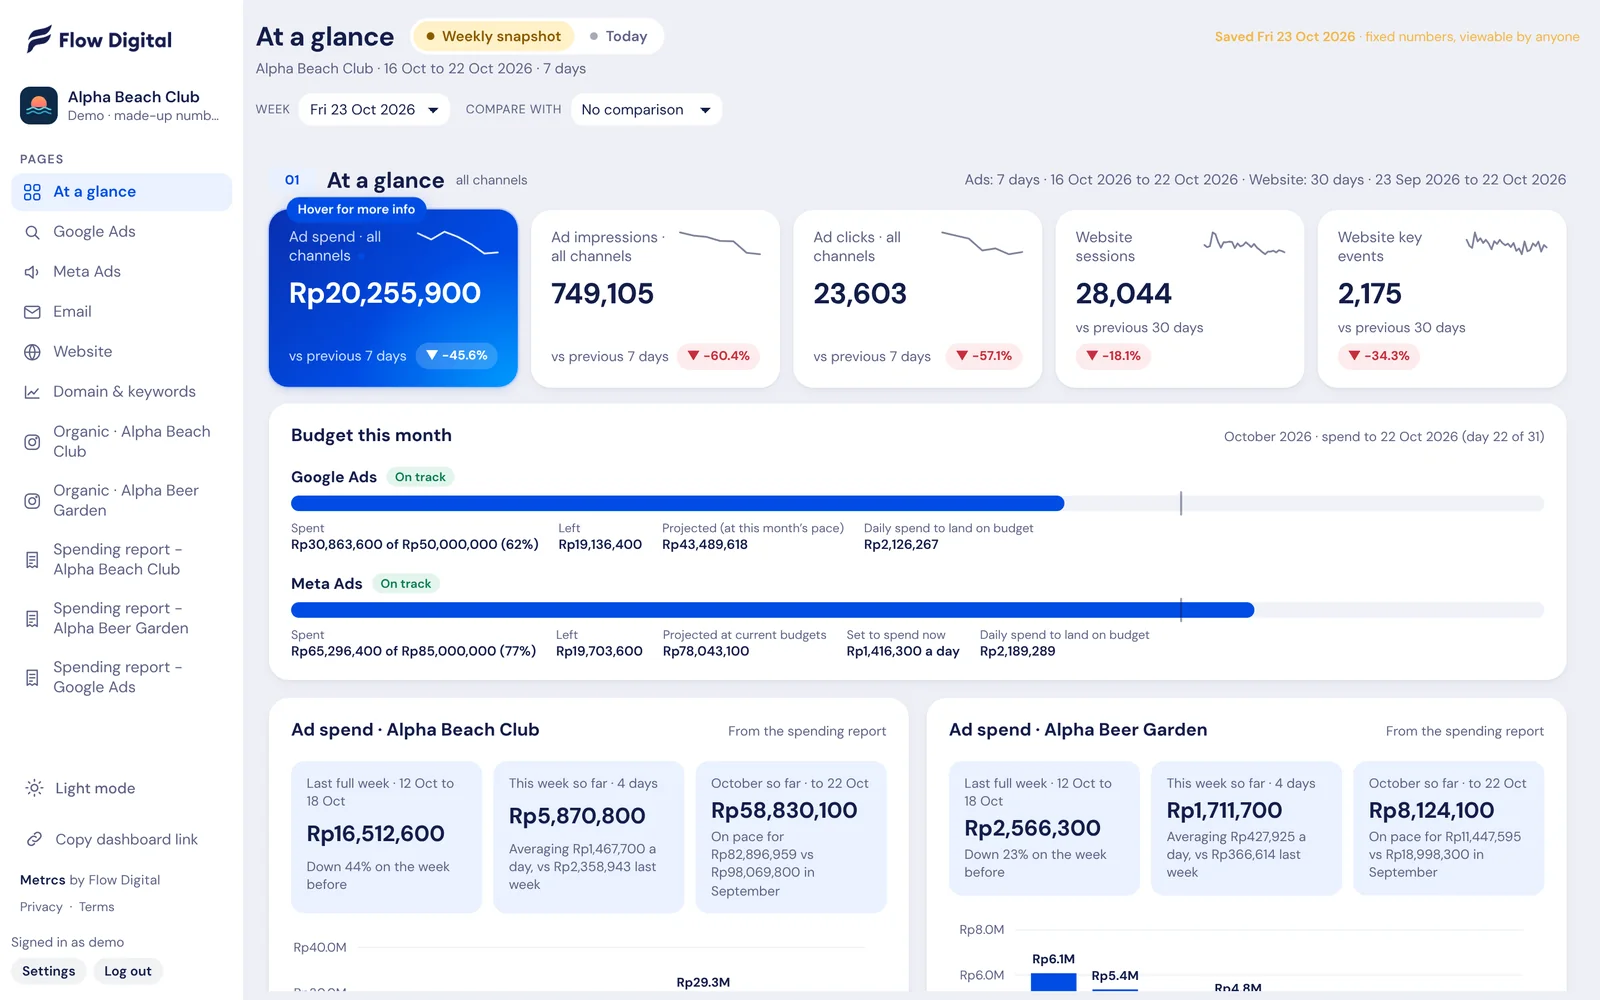This screenshot has width=1600, height=1000.
Task: Open Spending report Google Ads
Action: pyautogui.click(x=121, y=678)
